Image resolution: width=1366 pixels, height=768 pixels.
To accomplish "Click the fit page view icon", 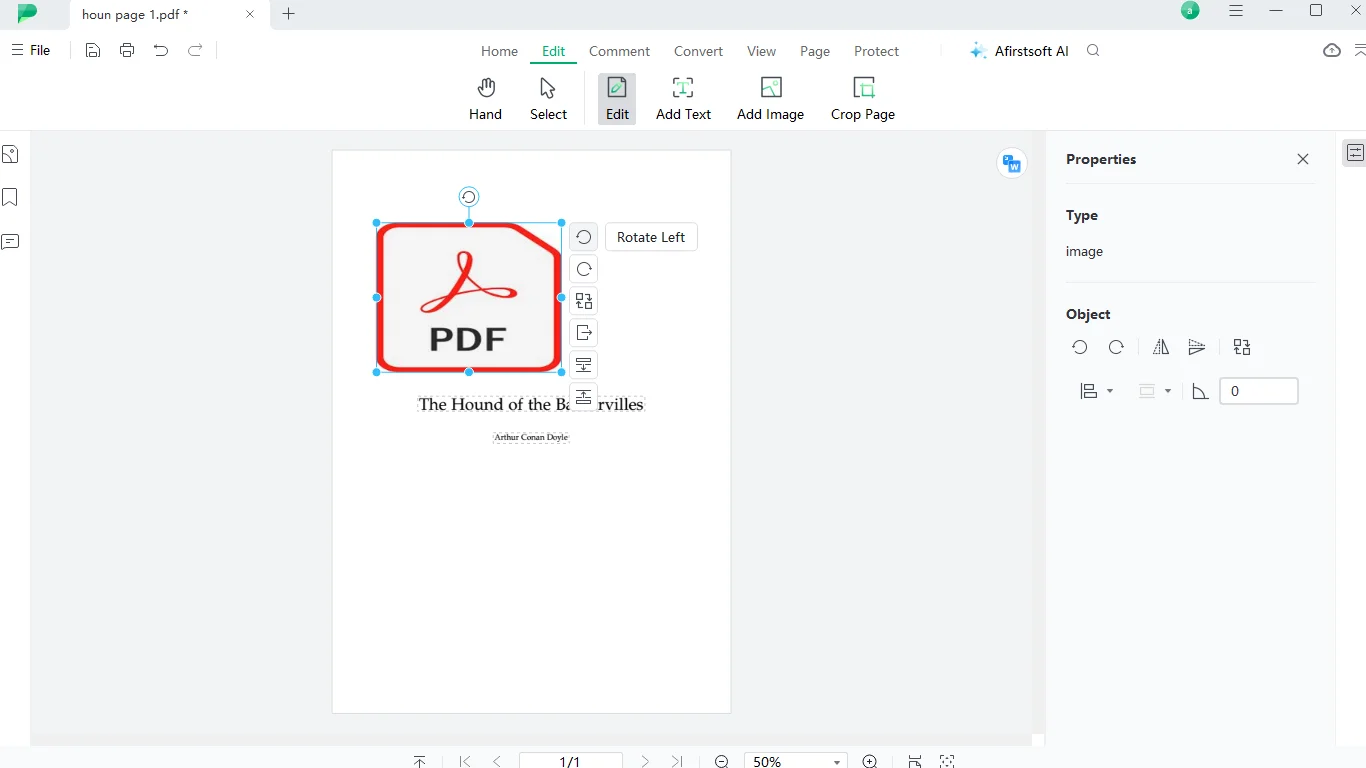I will click(x=915, y=761).
